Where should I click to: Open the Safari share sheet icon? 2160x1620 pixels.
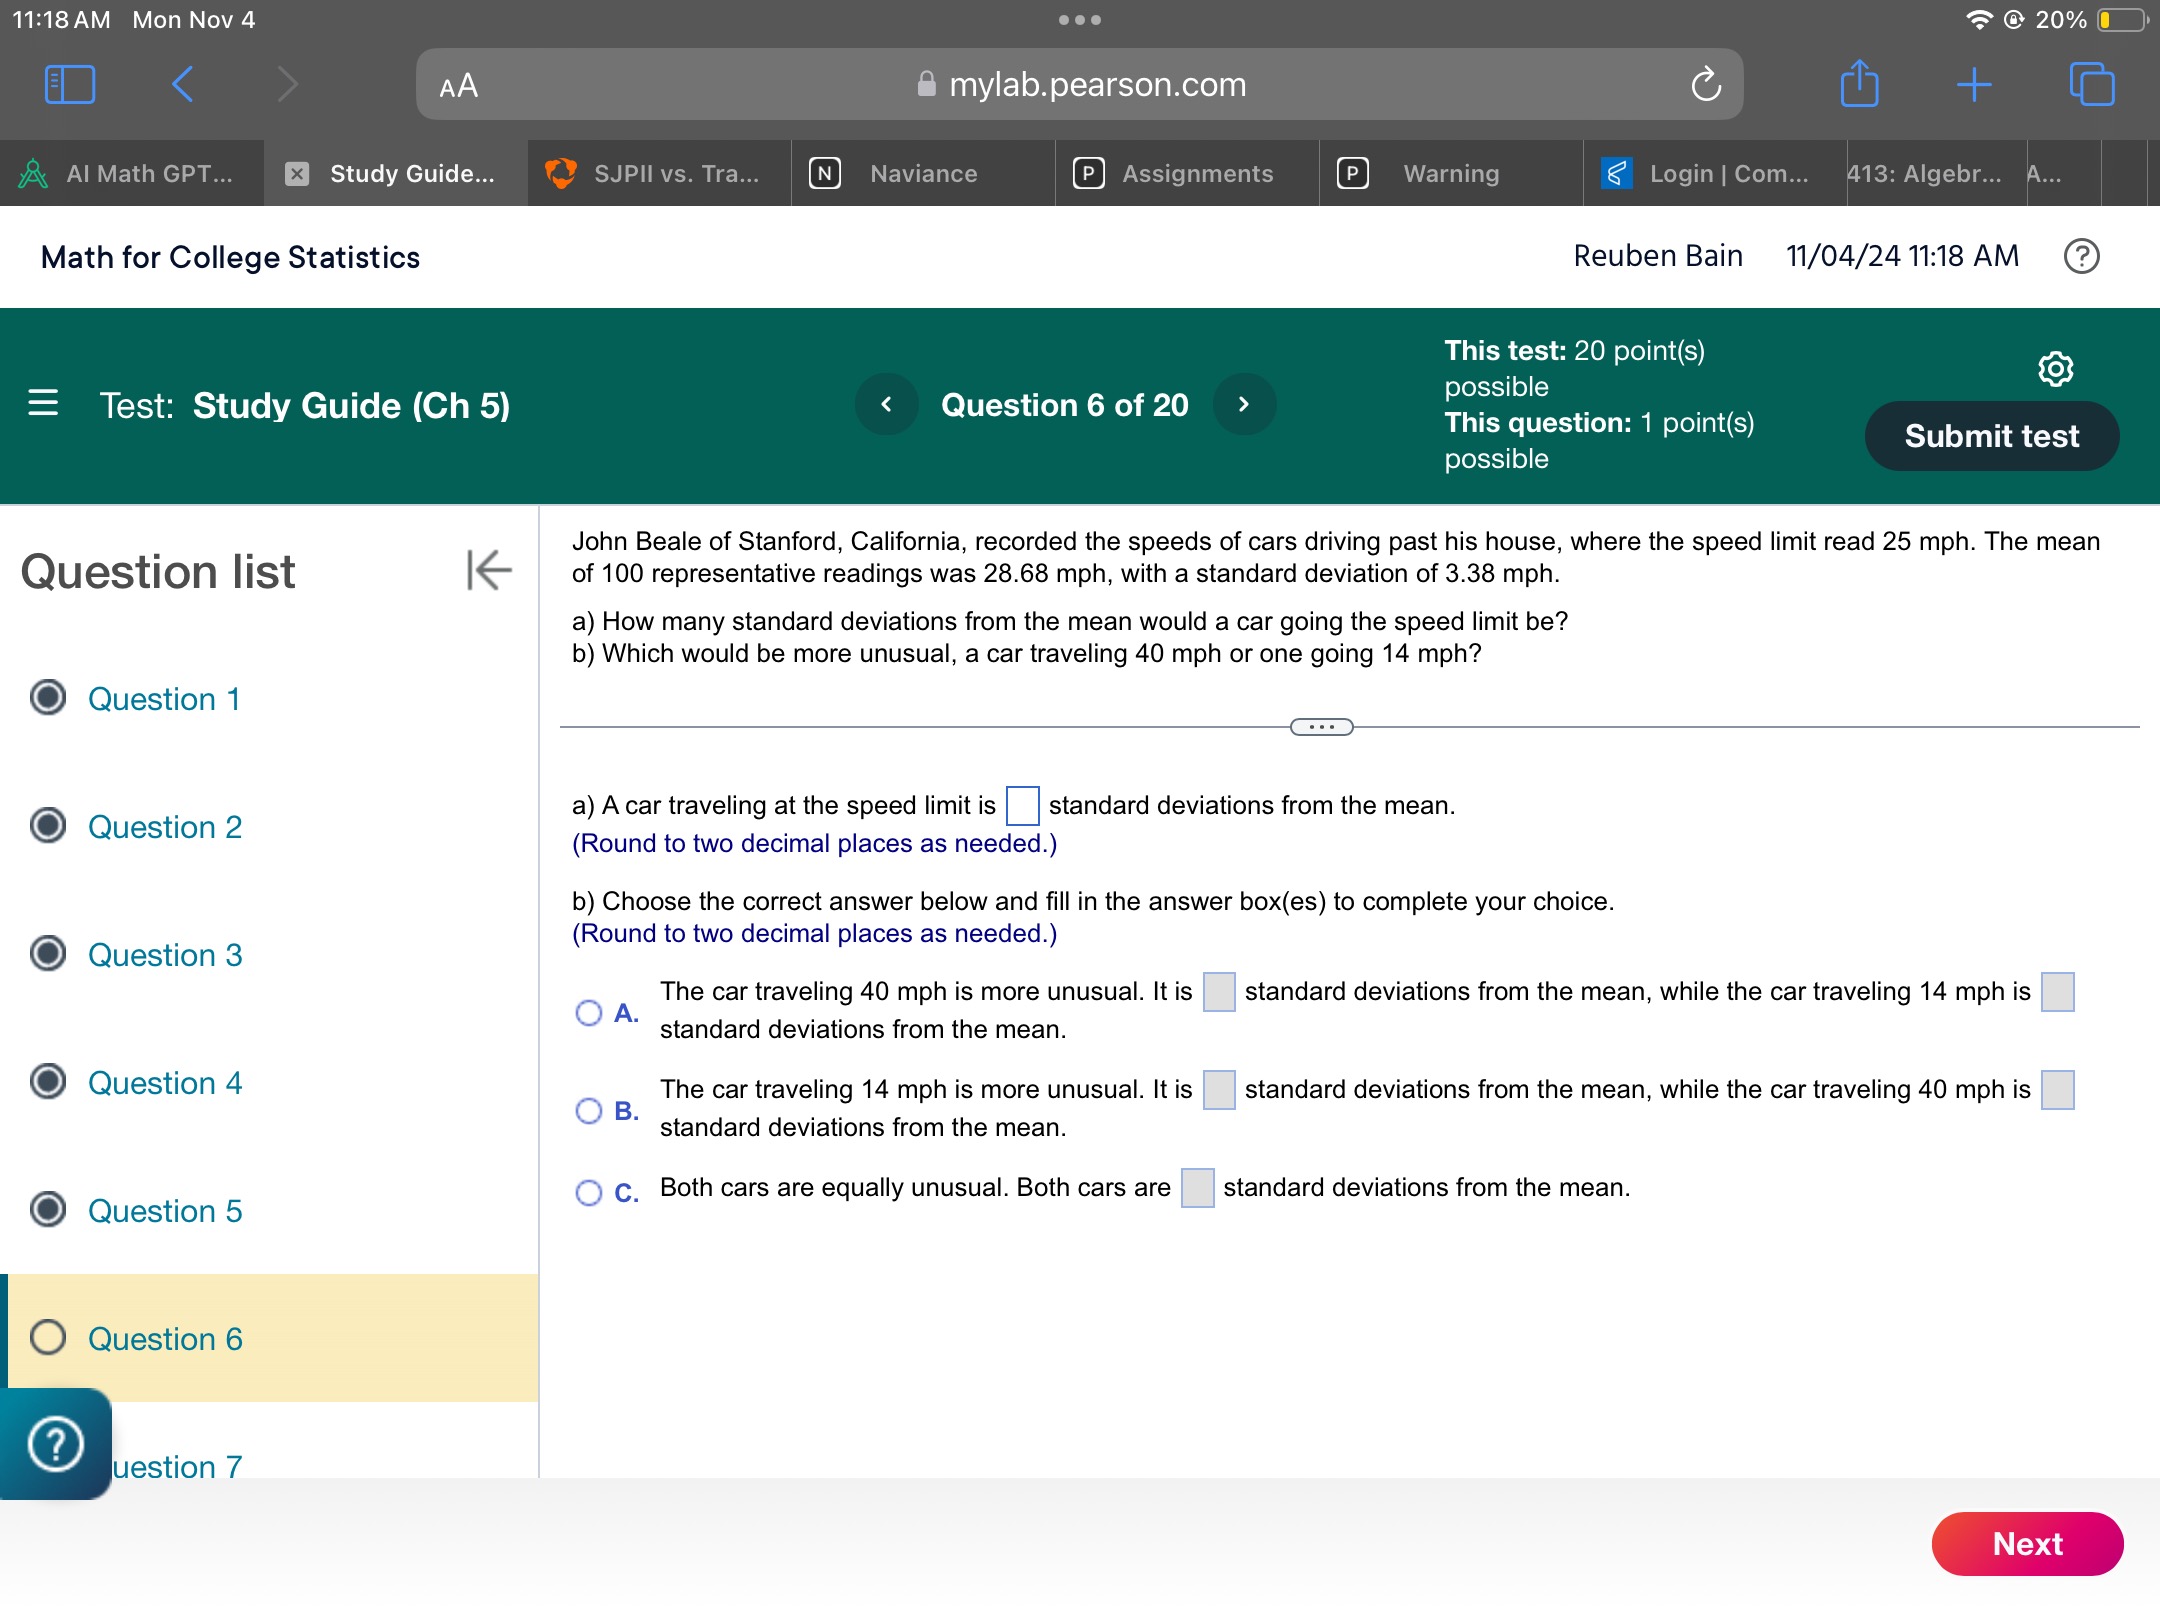point(1859,83)
